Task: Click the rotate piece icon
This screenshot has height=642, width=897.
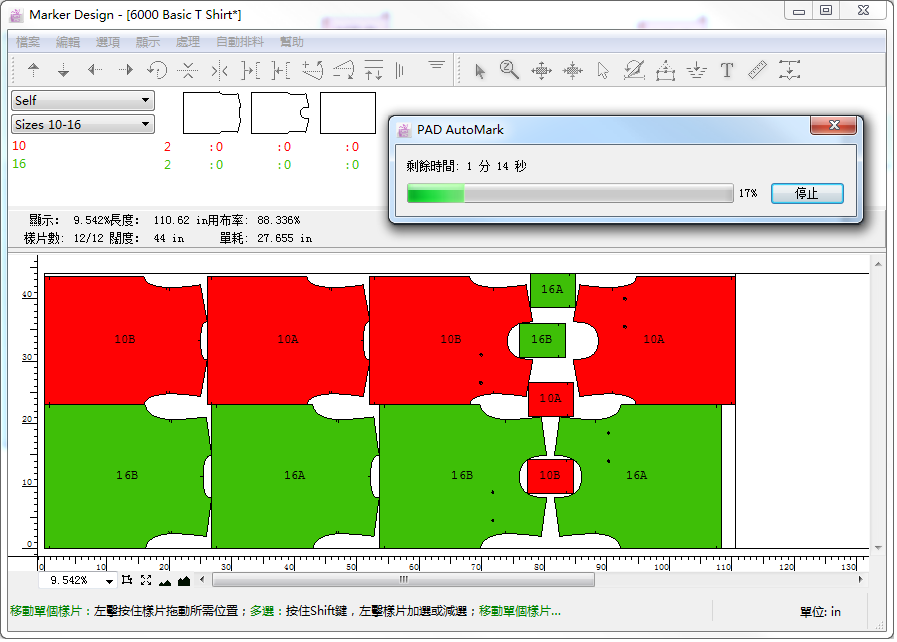Action: [x=157, y=70]
